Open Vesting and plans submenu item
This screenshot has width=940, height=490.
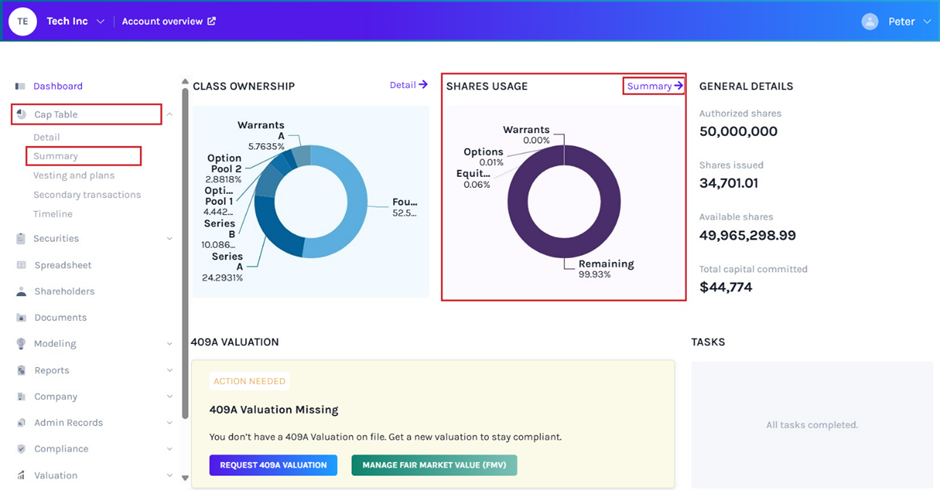tap(73, 176)
